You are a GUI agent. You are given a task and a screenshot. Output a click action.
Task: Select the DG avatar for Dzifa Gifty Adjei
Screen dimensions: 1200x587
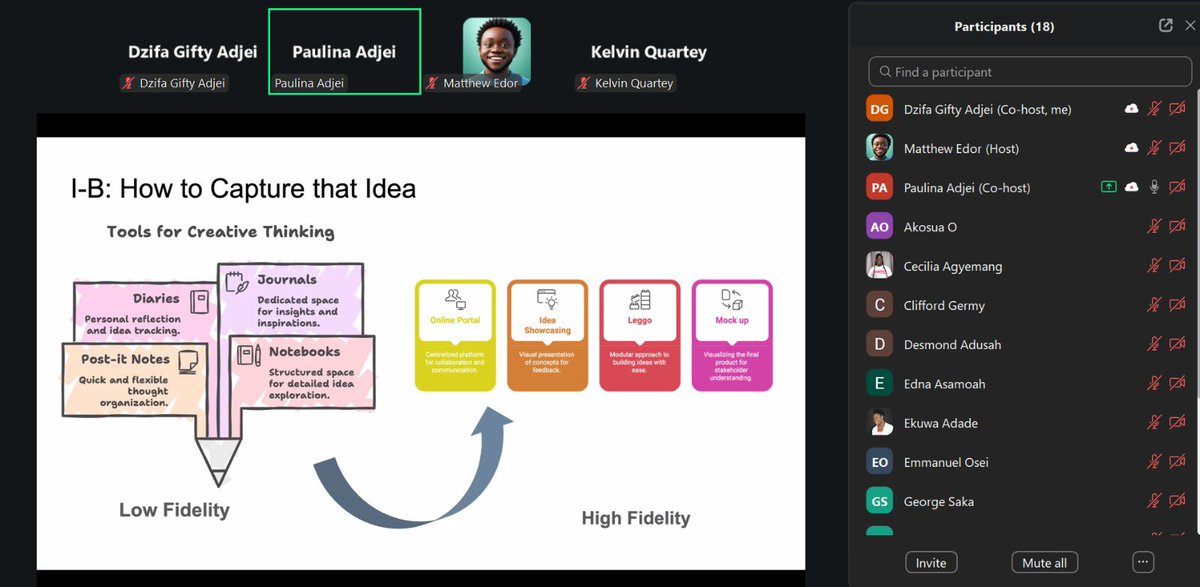[879, 109]
